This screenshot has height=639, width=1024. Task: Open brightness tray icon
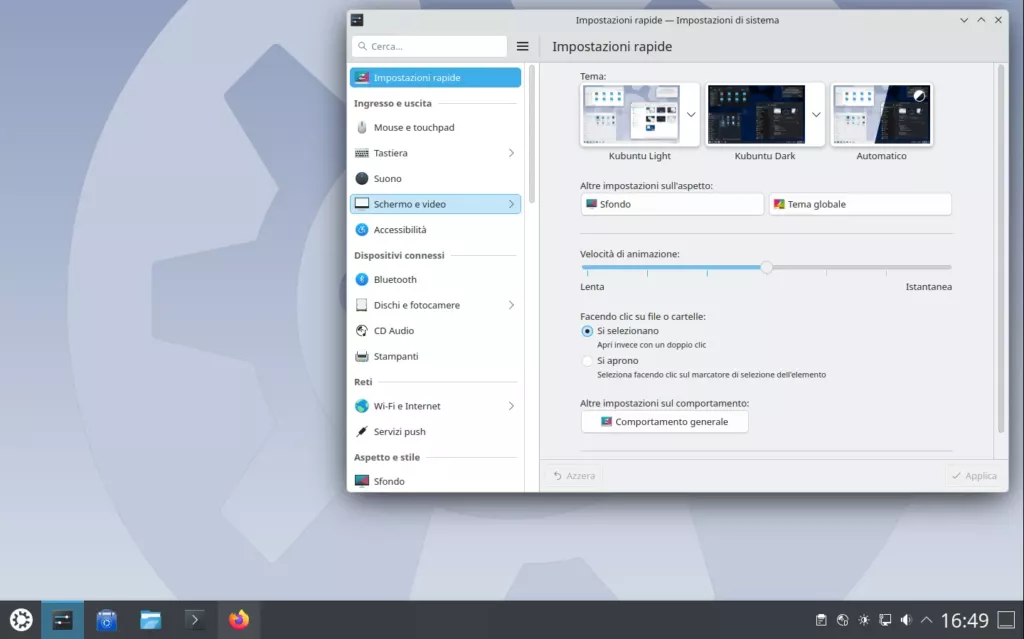(864, 620)
